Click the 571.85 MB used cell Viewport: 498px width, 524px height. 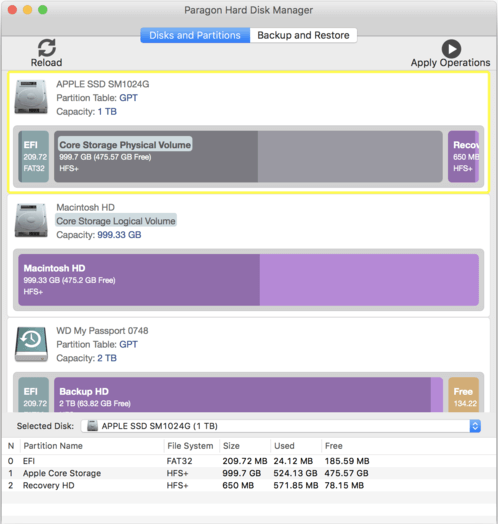tap(296, 485)
